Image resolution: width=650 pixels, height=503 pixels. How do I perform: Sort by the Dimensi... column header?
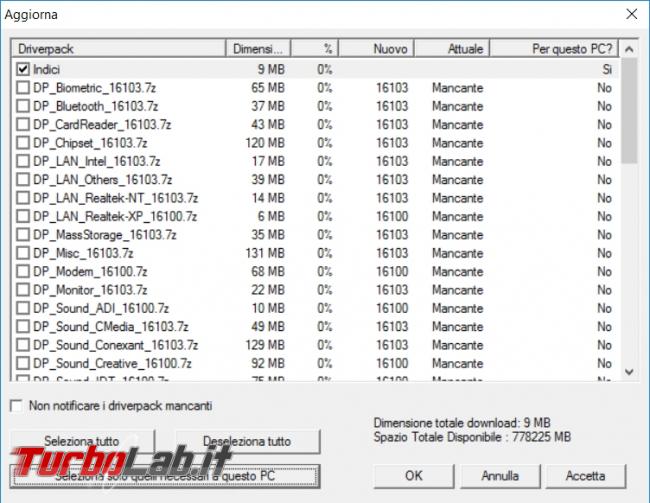(258, 49)
